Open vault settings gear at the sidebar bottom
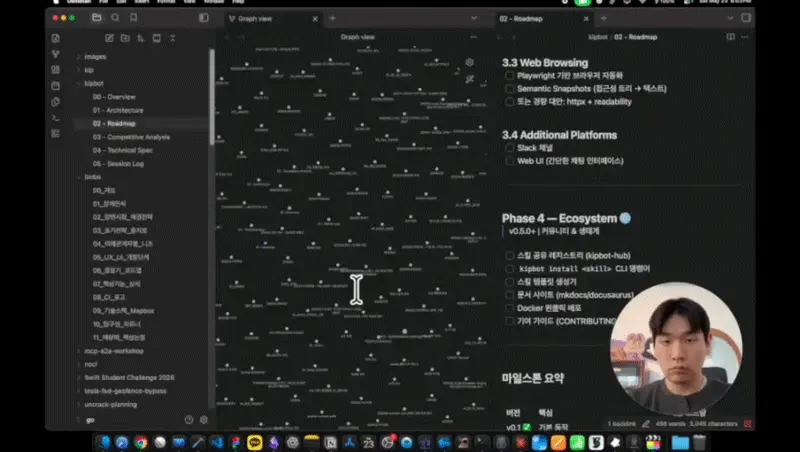Viewport: 800px width, 452px height. pos(204,419)
